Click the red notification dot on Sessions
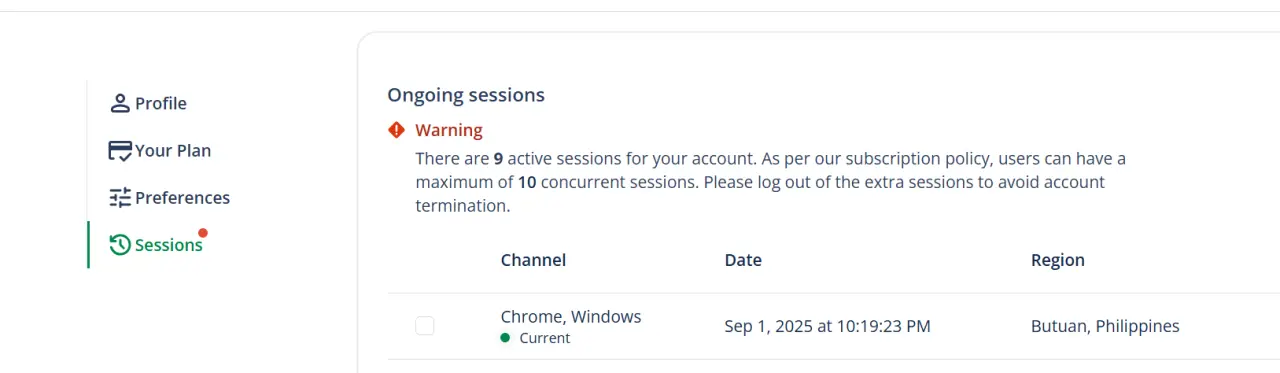This screenshot has height=373, width=1280. (203, 233)
